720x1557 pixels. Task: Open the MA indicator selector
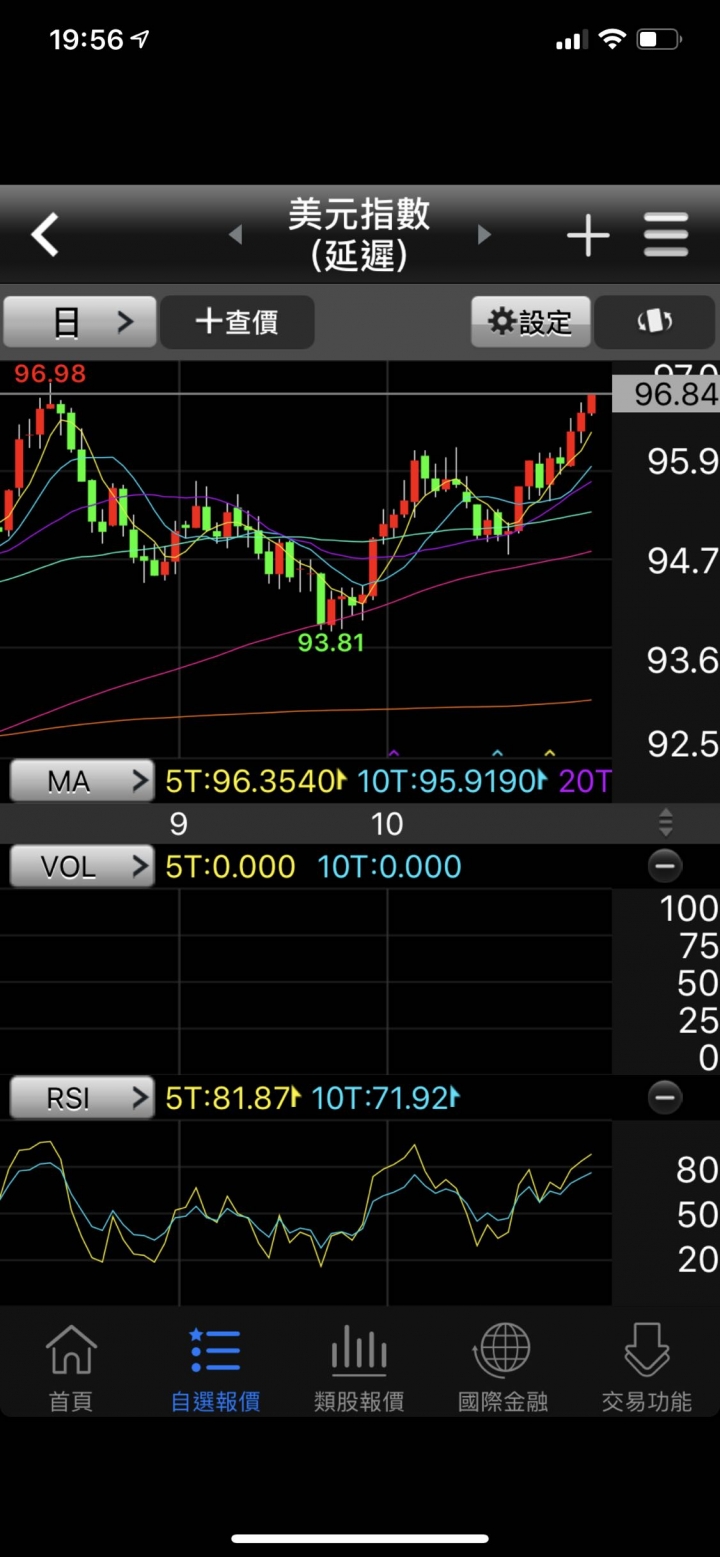pos(82,781)
